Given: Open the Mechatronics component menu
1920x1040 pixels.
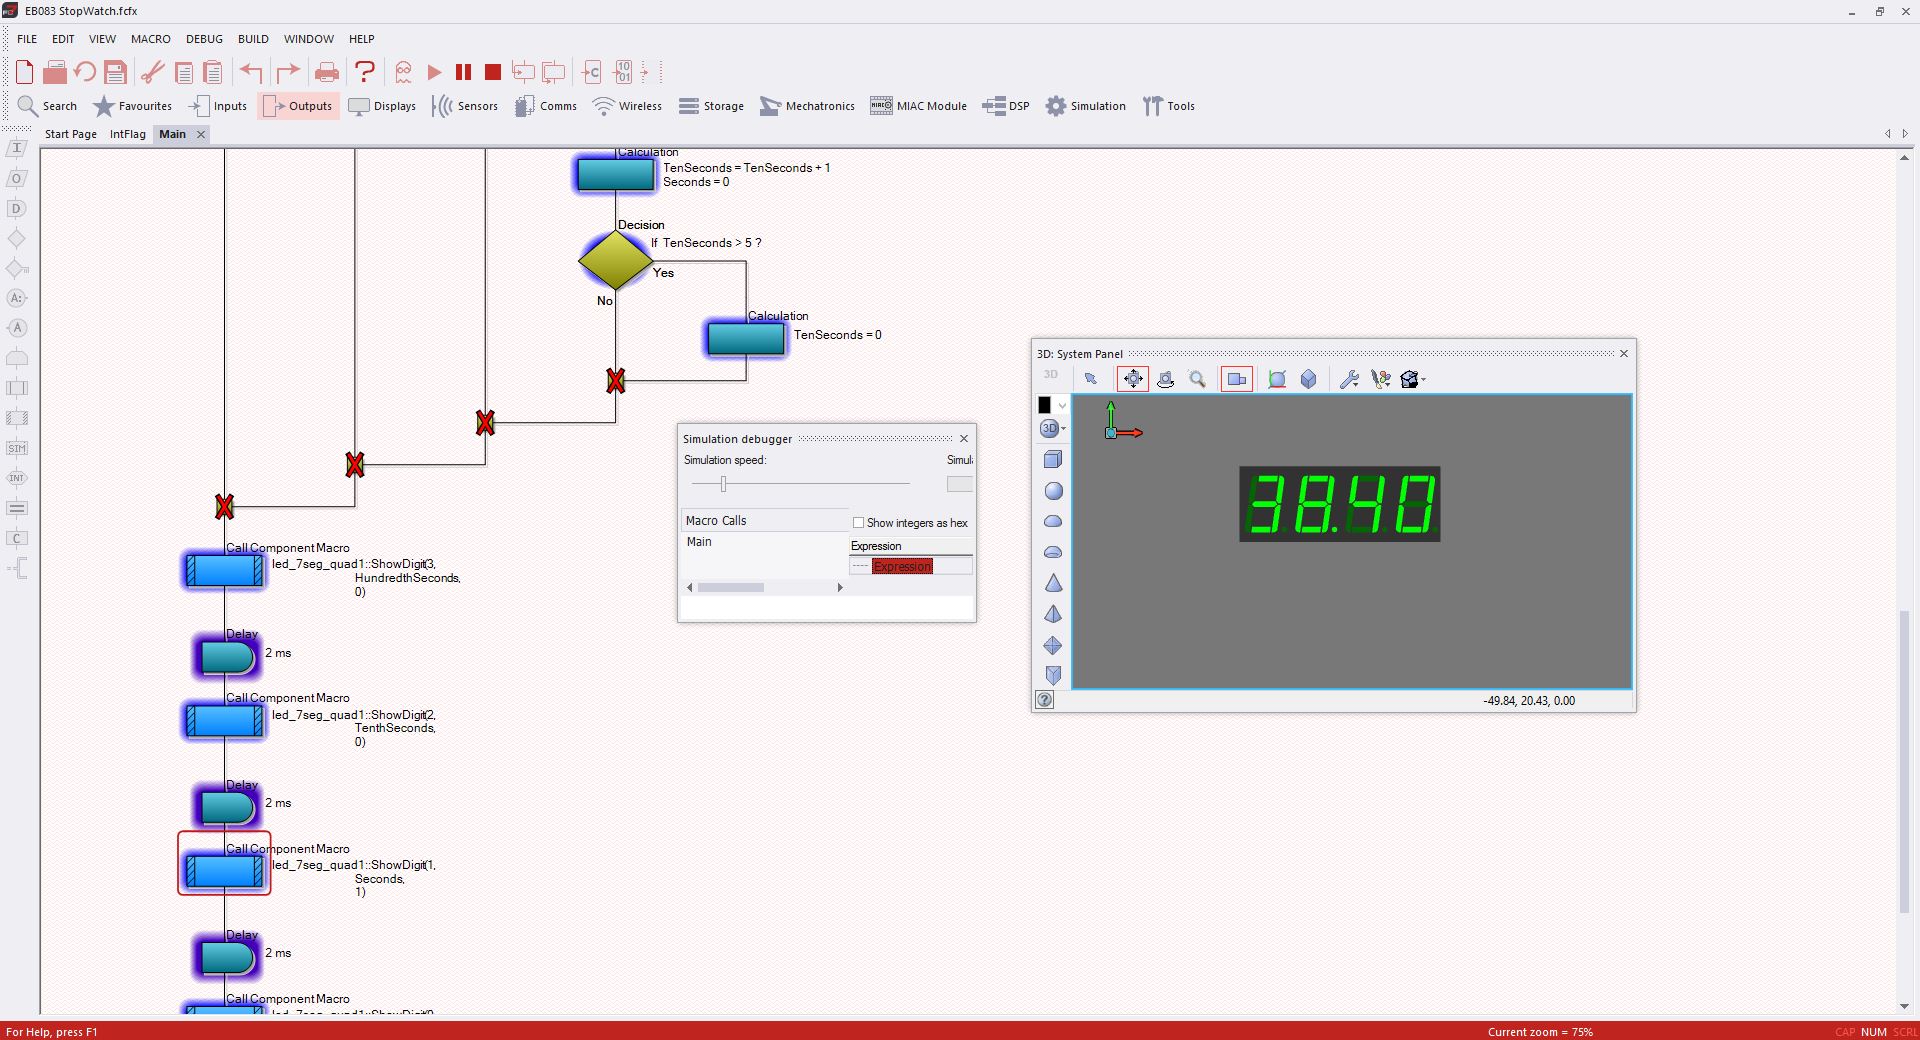Looking at the screenshot, I should [x=807, y=106].
